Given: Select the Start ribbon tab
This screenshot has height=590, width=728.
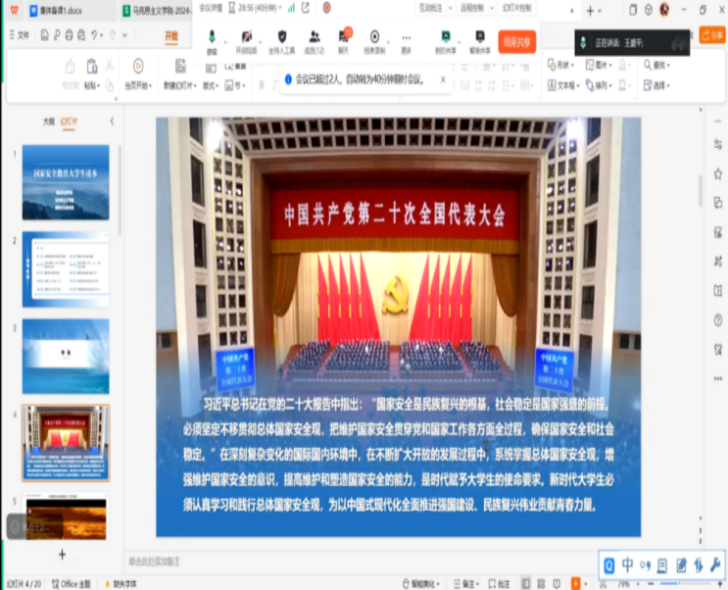Looking at the screenshot, I should pos(171,36).
